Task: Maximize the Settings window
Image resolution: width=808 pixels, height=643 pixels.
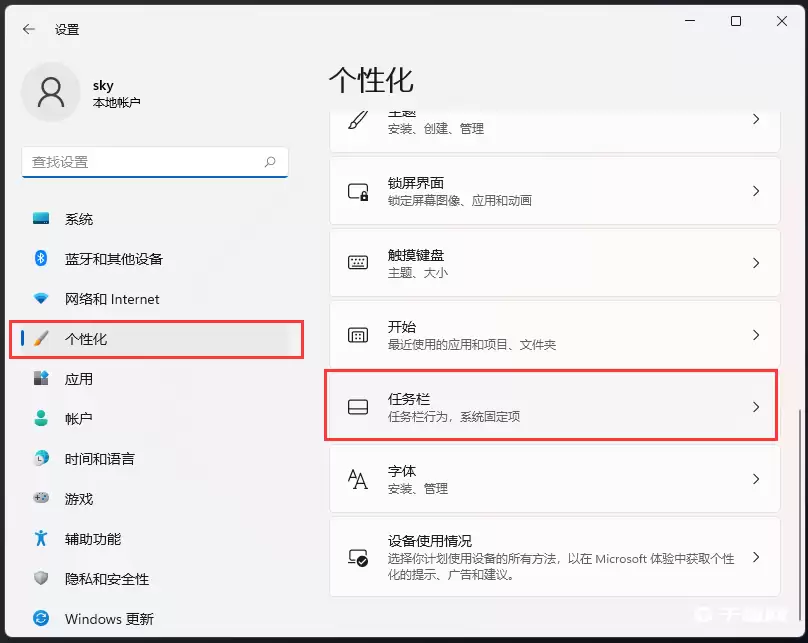Action: click(736, 21)
